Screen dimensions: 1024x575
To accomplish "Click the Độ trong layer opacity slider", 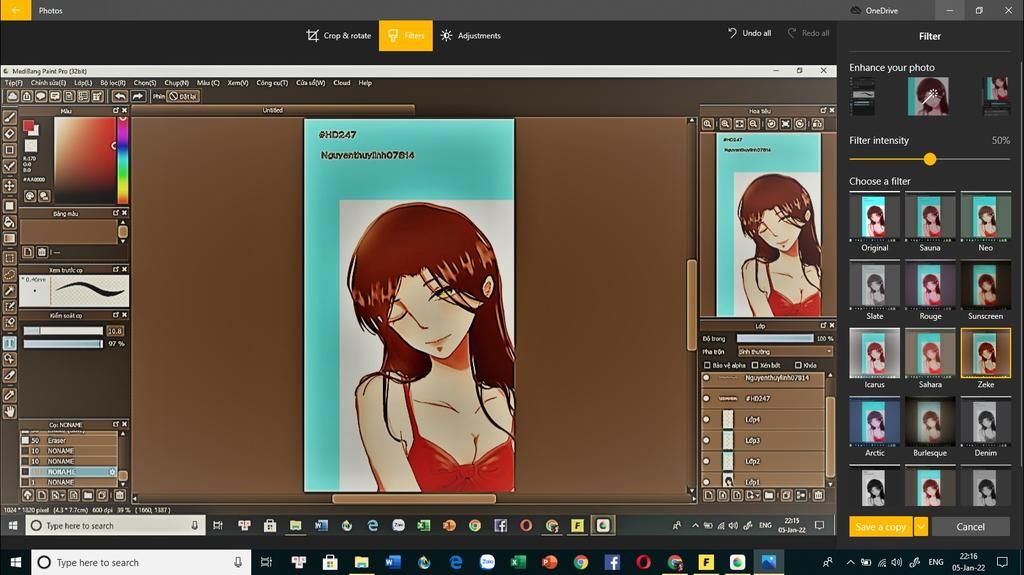I will (x=775, y=338).
